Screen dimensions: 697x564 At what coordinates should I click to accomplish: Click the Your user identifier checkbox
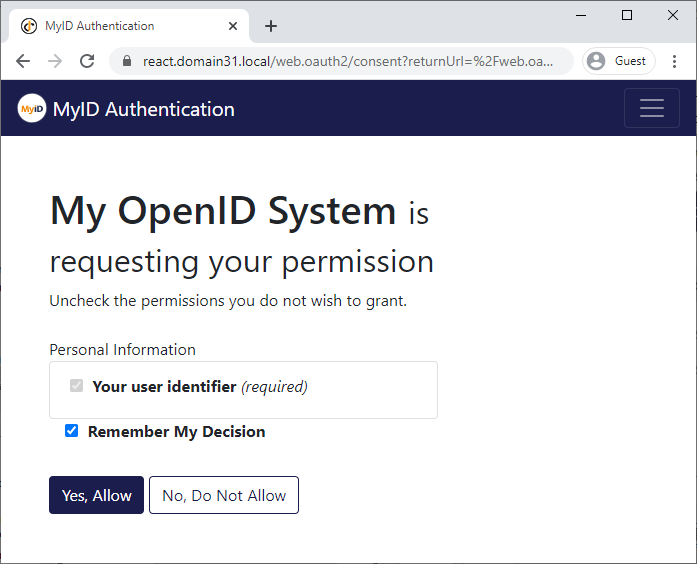point(76,386)
